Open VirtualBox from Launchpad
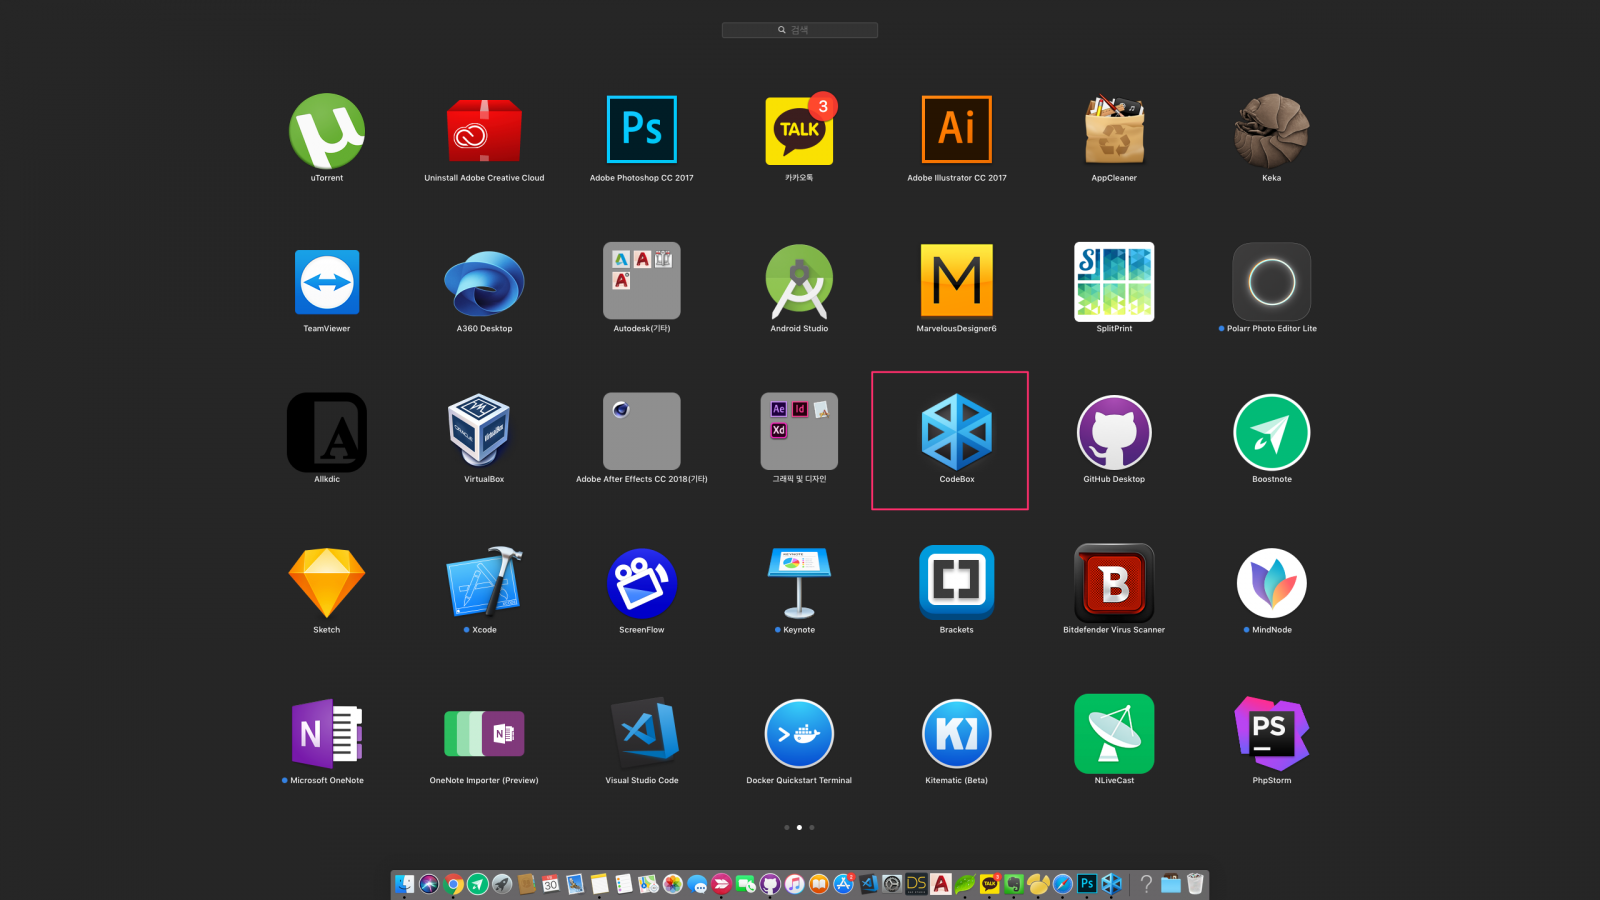 coord(483,433)
